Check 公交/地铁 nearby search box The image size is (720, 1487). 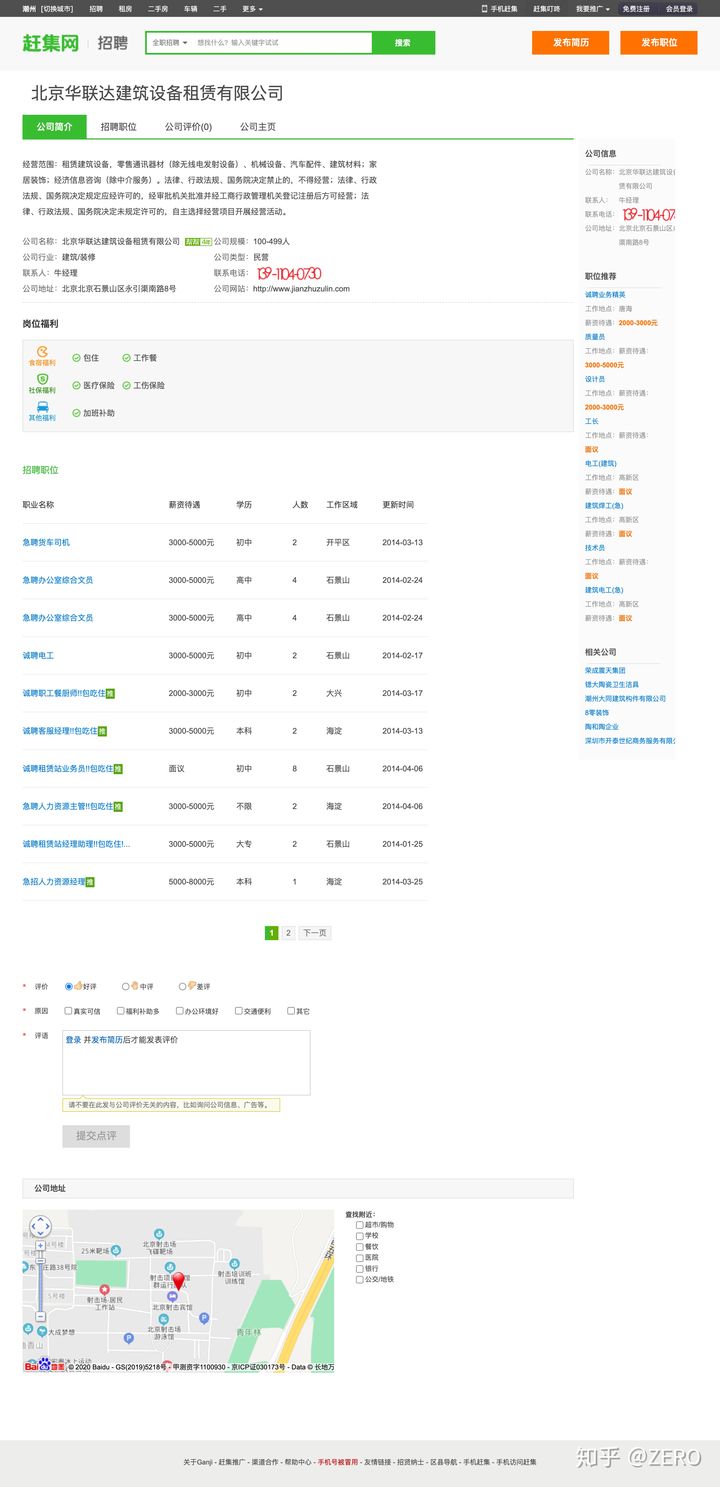360,1279
